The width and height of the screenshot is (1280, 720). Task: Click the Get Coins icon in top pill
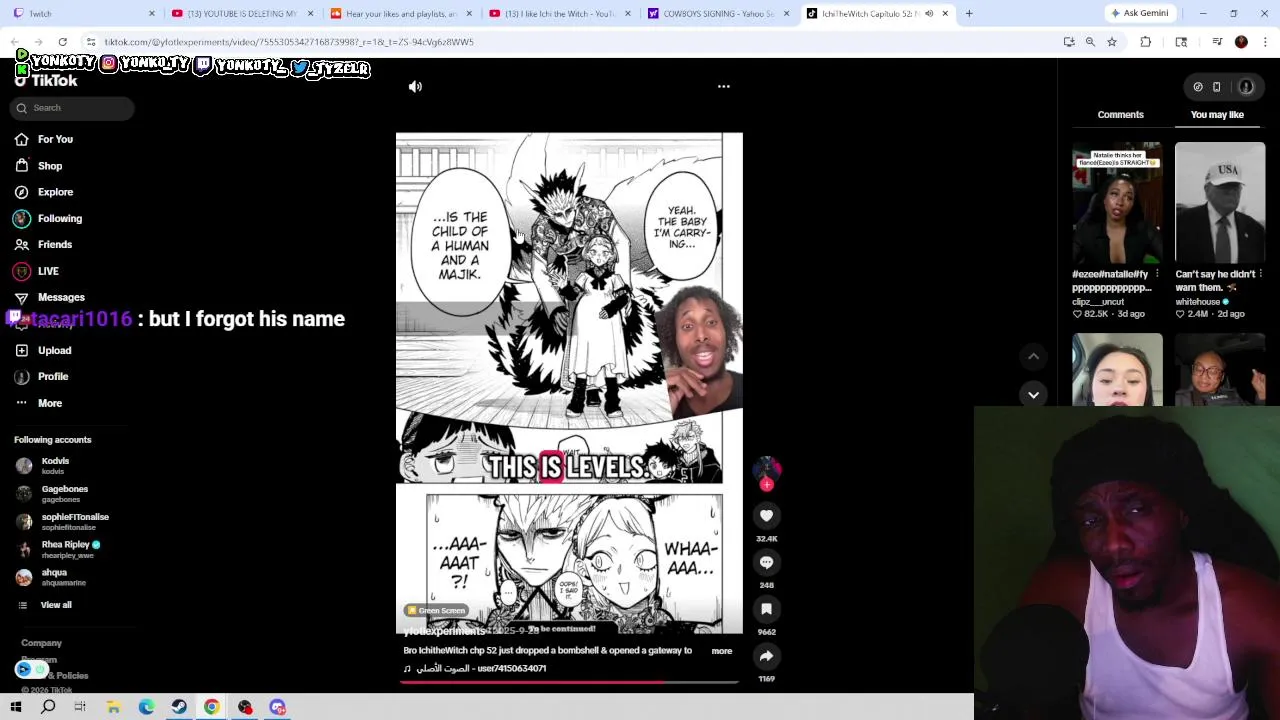tap(1198, 87)
